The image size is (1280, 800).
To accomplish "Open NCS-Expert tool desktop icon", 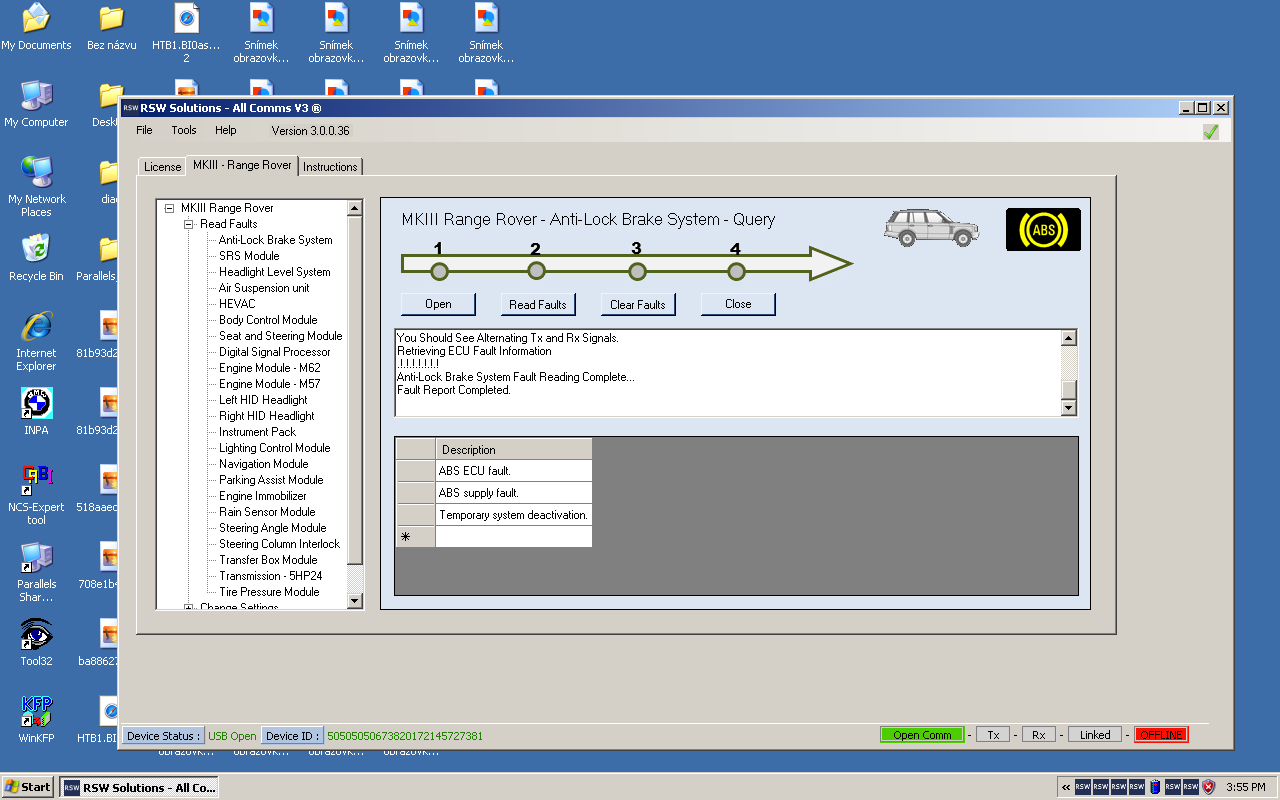I will click(x=36, y=480).
